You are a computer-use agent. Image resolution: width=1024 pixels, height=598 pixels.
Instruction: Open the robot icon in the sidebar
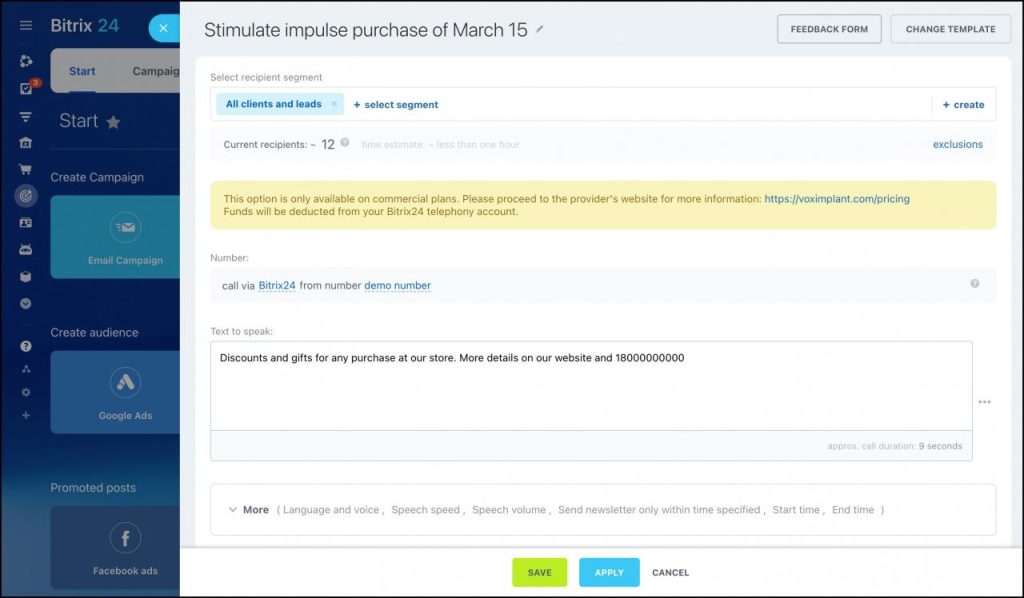pos(26,250)
